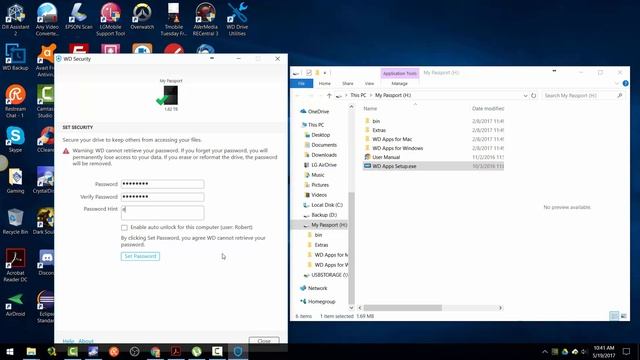Sort files by the Name column header
Viewport: 640px width, 360px height.
[370, 109]
